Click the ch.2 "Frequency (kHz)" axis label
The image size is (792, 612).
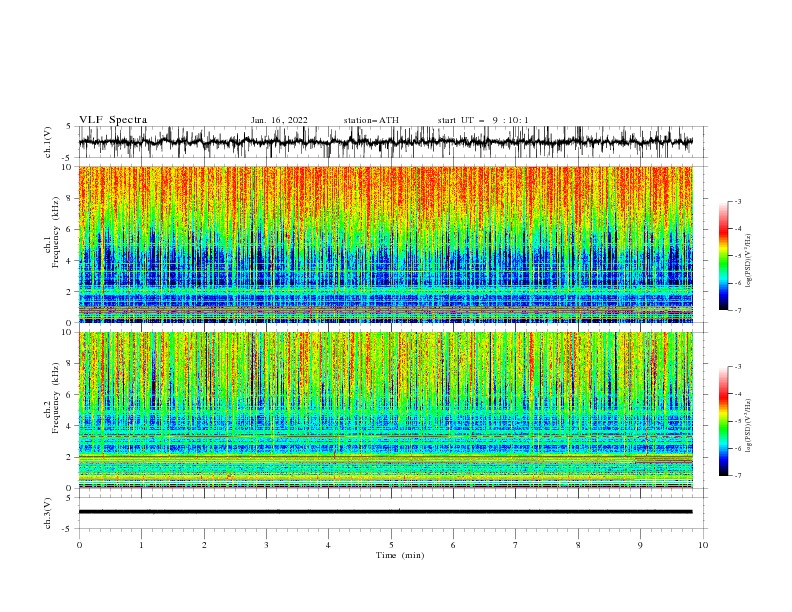coord(56,398)
